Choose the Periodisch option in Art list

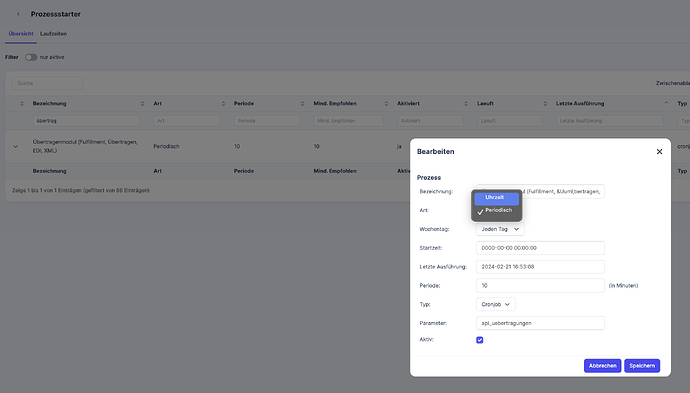496,211
